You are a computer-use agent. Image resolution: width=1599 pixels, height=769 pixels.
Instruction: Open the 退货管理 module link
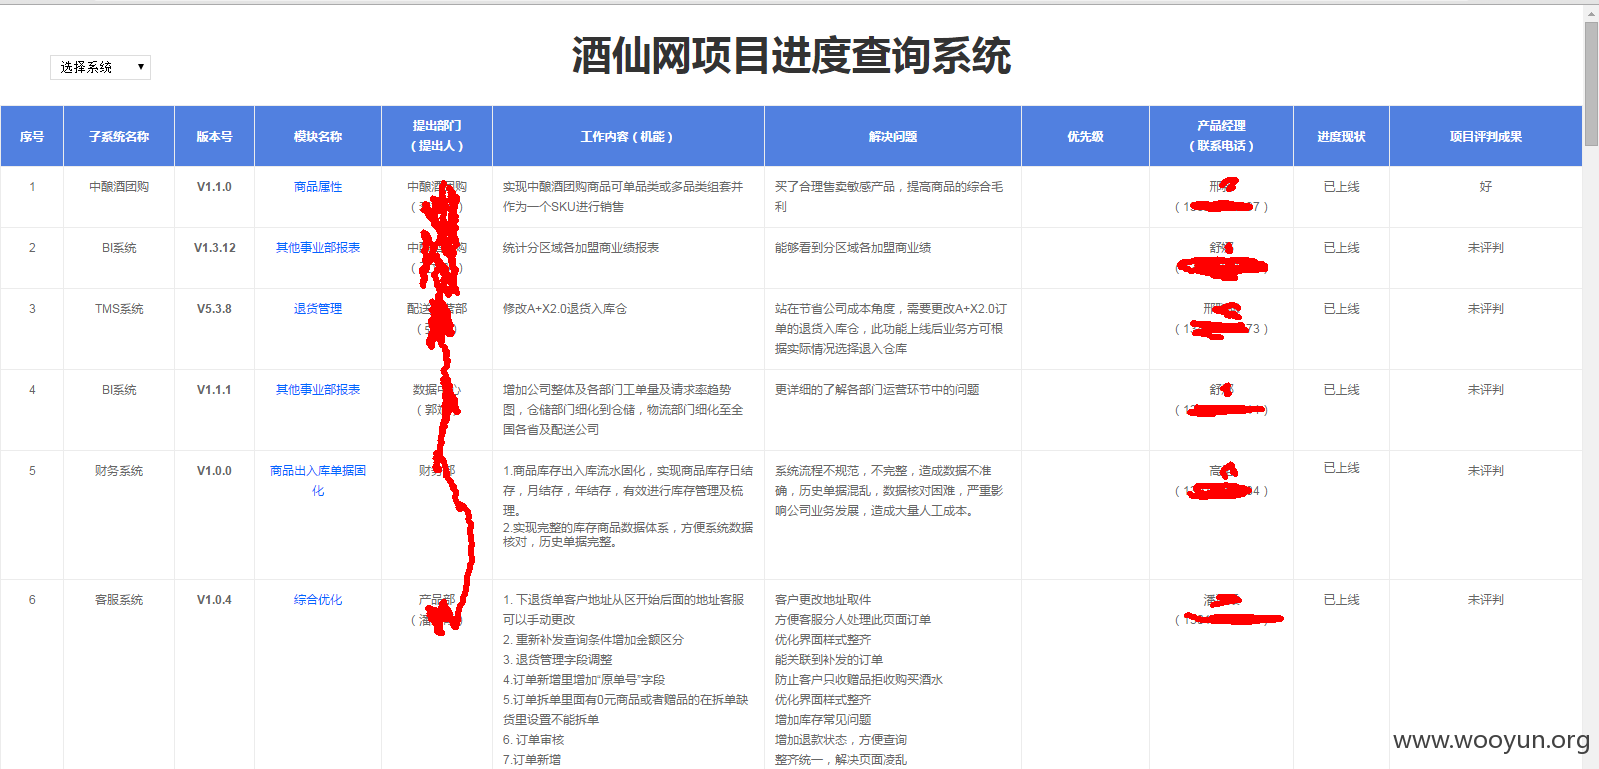pos(318,309)
